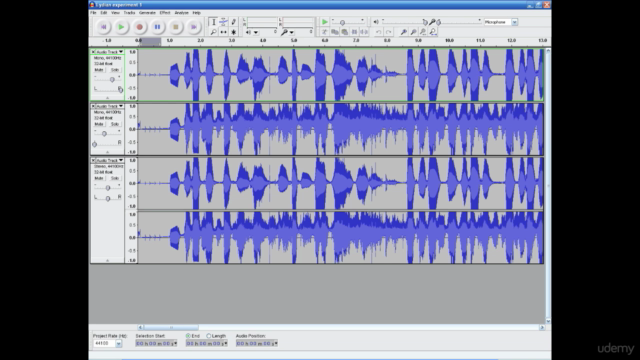
Task: Open the Help menu
Action: pos(196,13)
